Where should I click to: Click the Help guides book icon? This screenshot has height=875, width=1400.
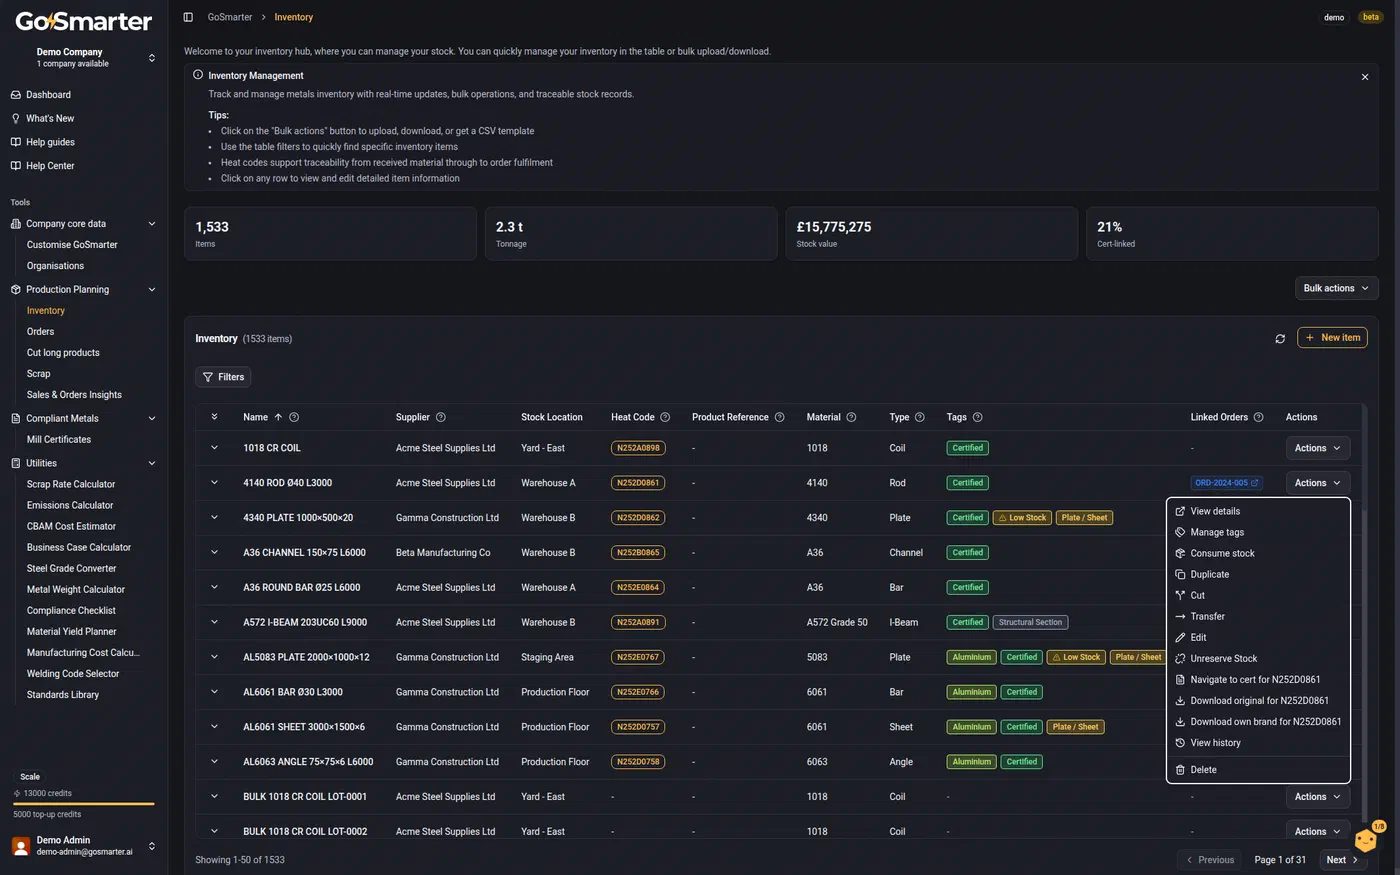pos(16,142)
